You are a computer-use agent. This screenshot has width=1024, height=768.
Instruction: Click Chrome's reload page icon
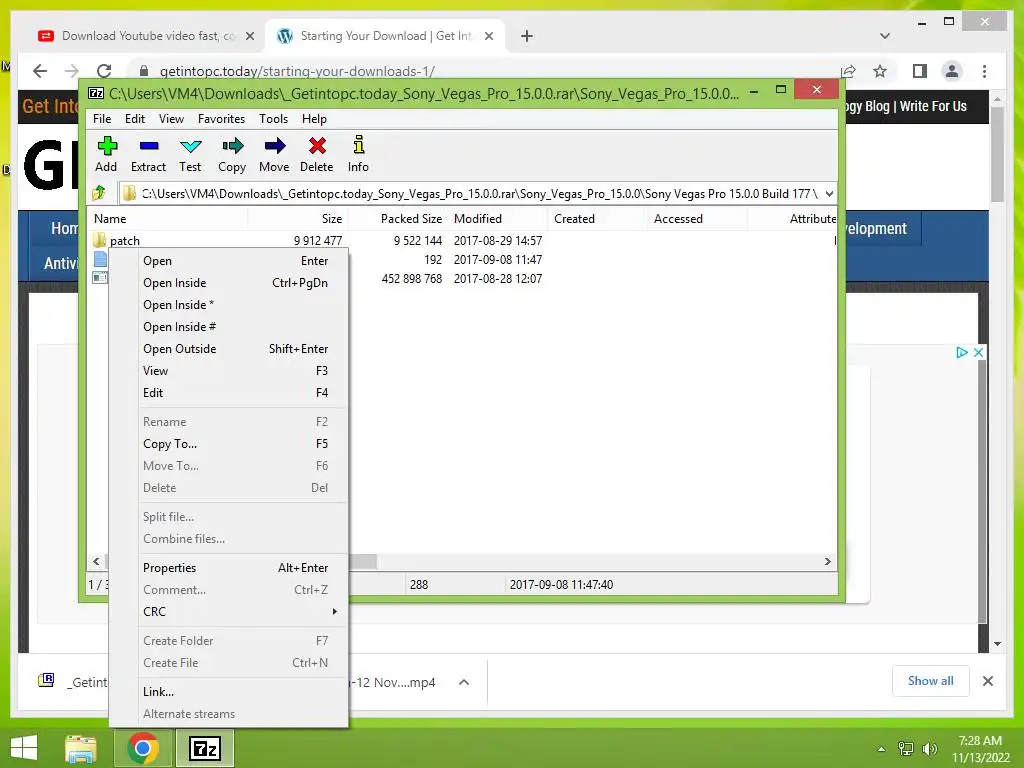click(104, 71)
